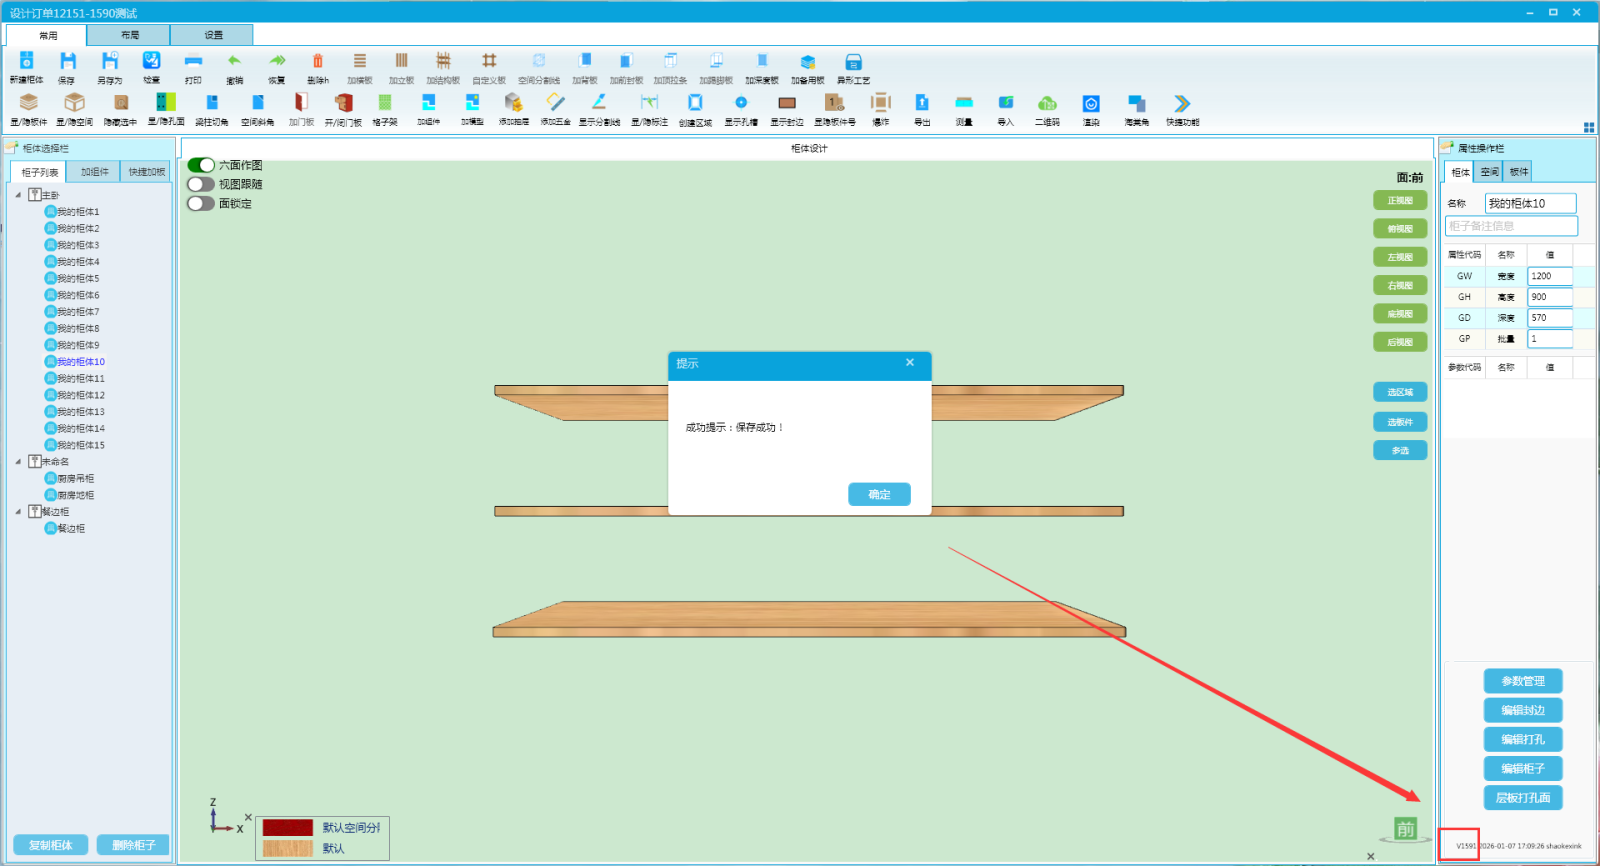Enable the 视图跟随 toggle

[x=201, y=184]
